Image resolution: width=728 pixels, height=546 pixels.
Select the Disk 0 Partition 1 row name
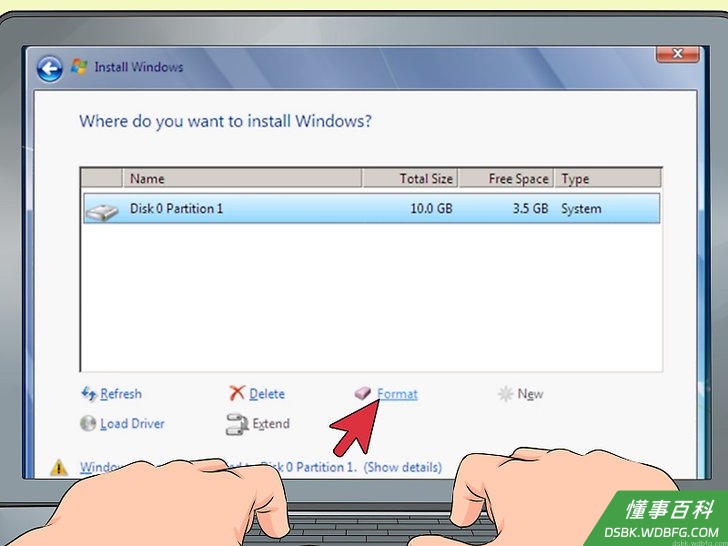pyautogui.click(x=176, y=208)
